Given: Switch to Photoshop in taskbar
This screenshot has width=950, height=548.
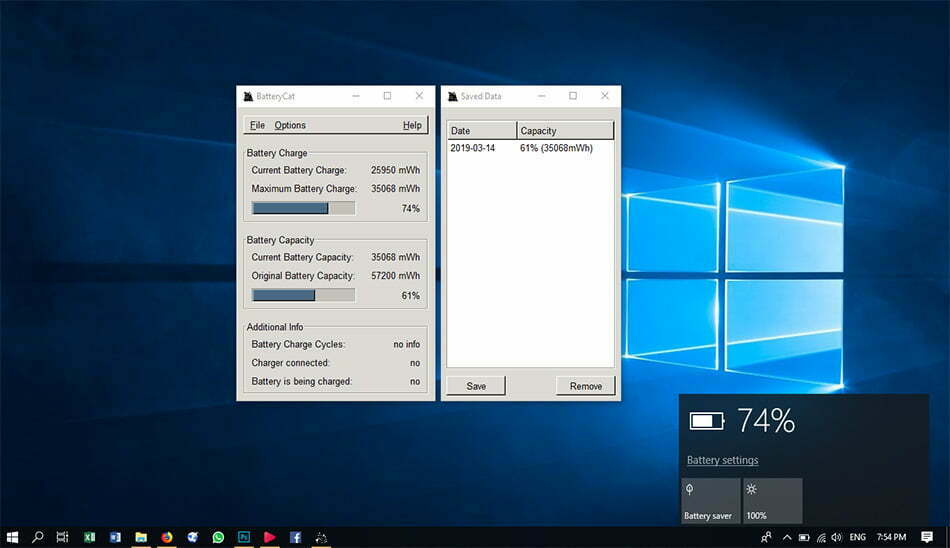Looking at the screenshot, I should [x=244, y=537].
